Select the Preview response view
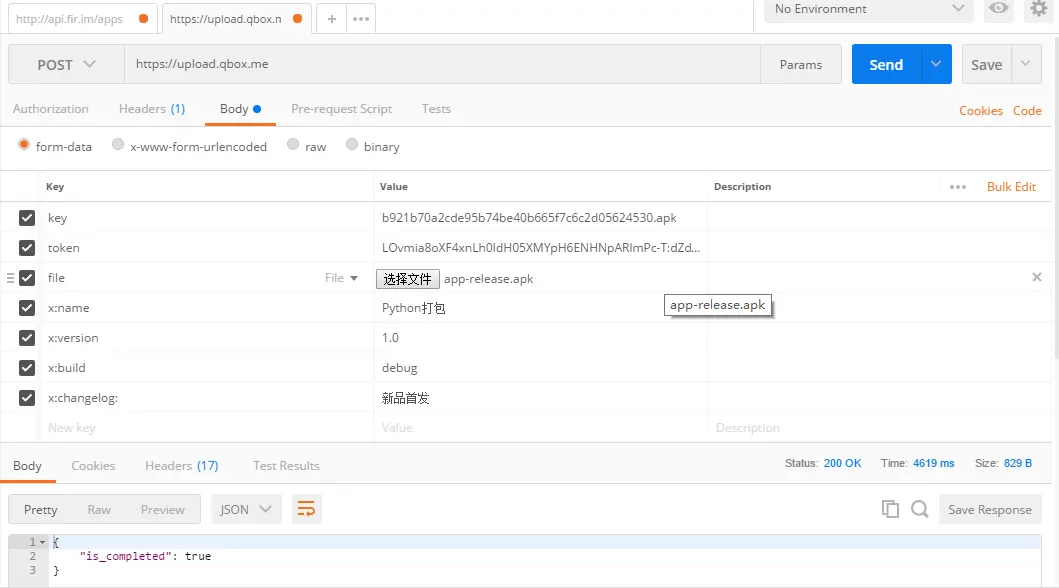This screenshot has height=588, width=1059. pos(163,510)
